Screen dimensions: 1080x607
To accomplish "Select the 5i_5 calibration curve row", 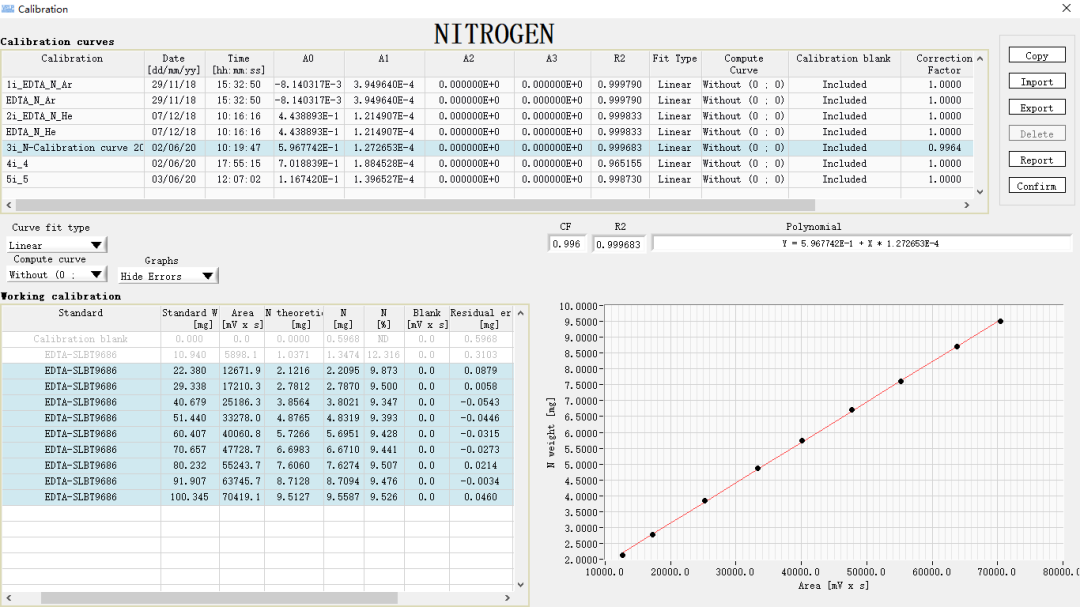I will pyautogui.click(x=72, y=180).
